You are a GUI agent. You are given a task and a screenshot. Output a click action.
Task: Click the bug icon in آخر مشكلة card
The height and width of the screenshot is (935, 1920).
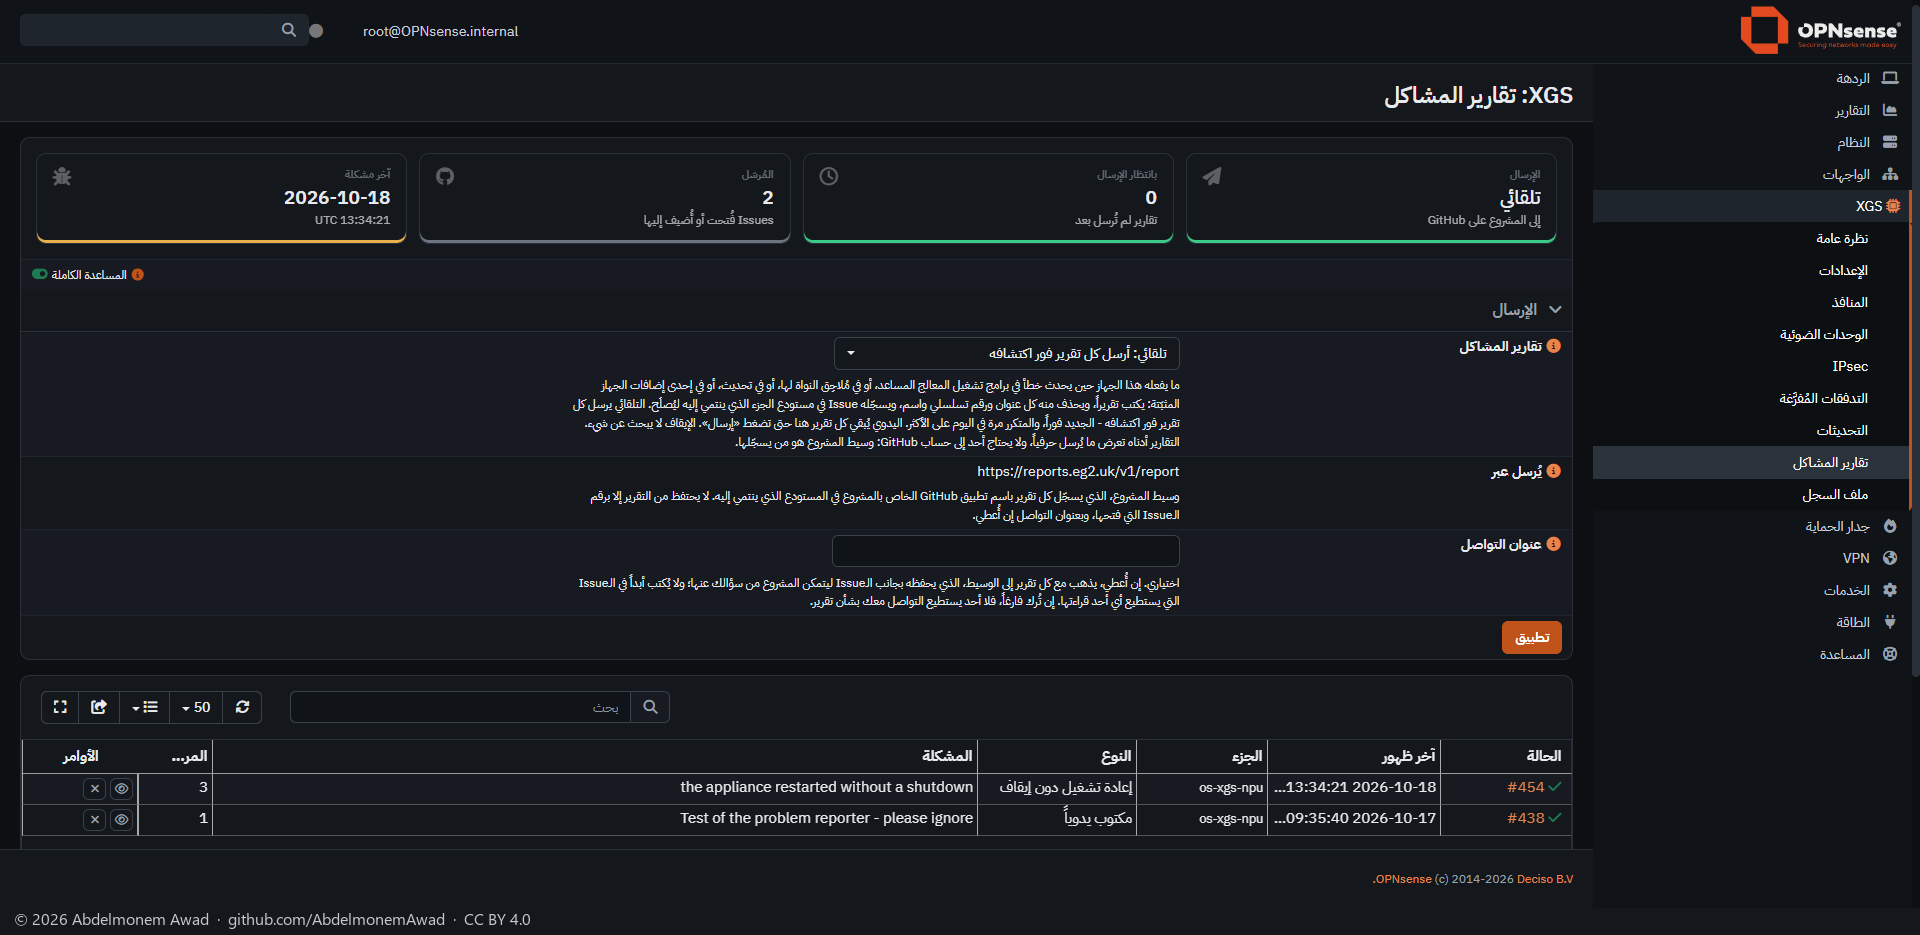(x=62, y=177)
